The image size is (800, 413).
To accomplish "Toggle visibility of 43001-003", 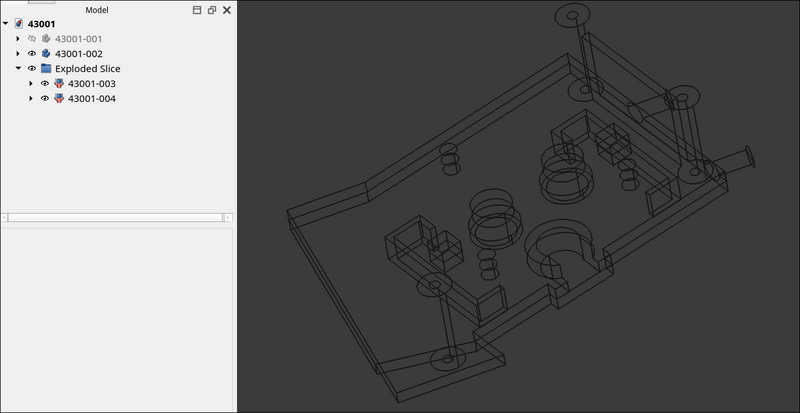I will click(x=45, y=84).
